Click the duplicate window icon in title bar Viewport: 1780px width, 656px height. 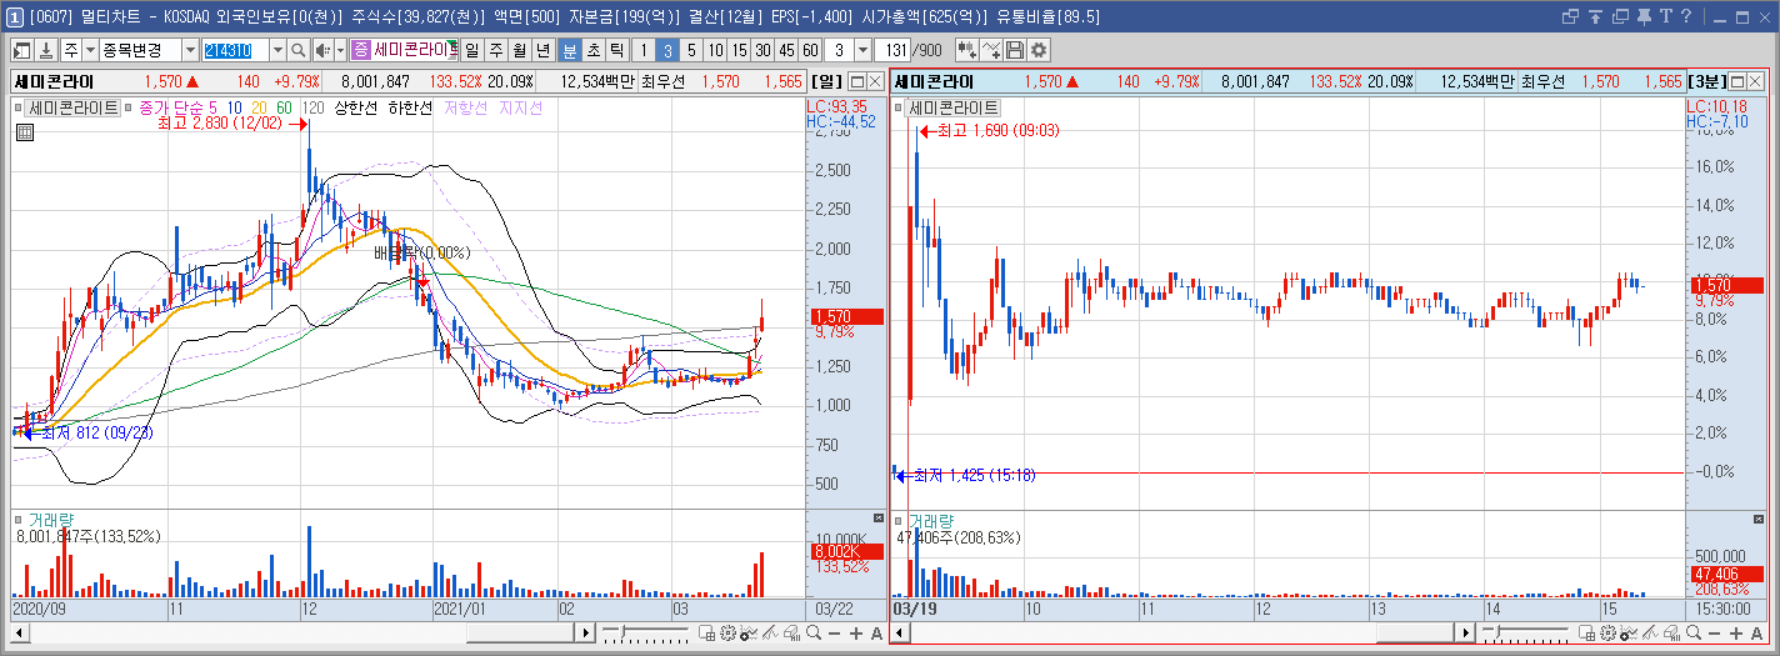tap(1620, 16)
